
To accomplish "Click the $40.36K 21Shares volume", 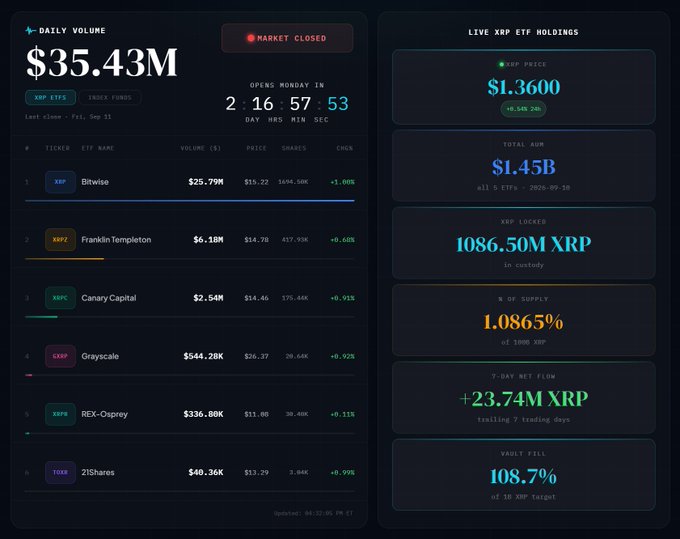I will click(x=206, y=472).
